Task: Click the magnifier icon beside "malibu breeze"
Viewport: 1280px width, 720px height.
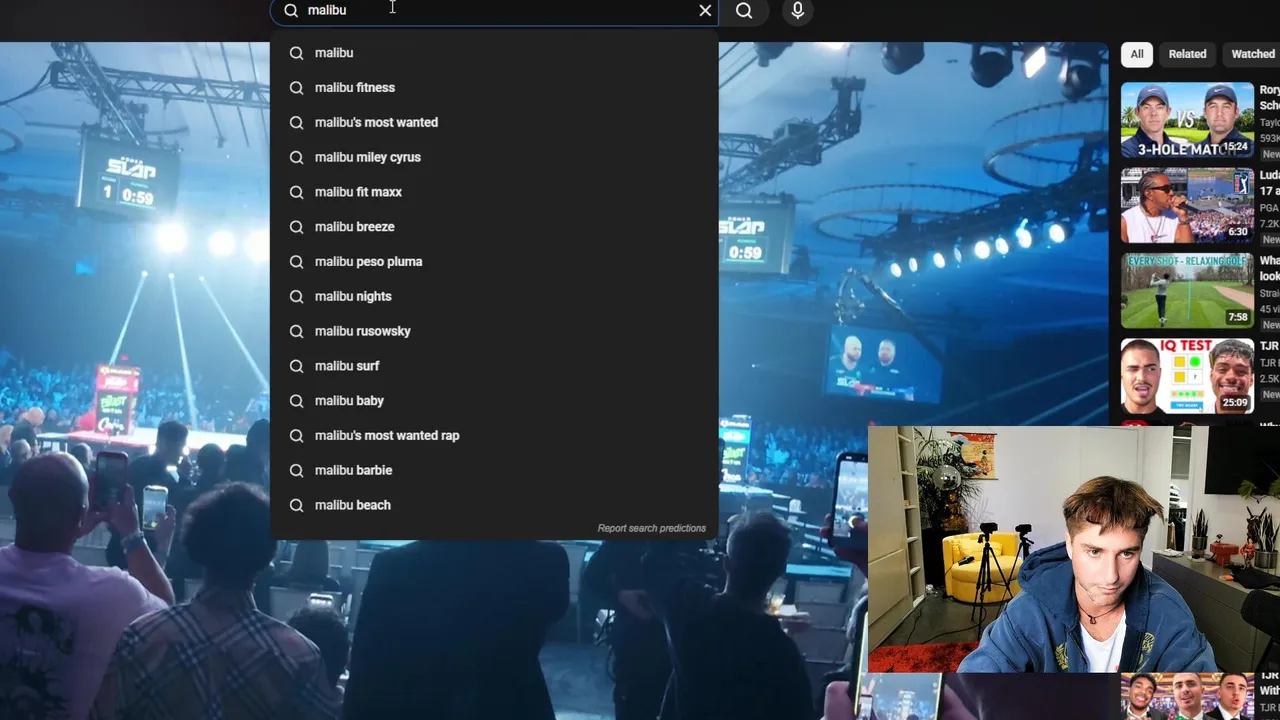Action: tap(296, 227)
